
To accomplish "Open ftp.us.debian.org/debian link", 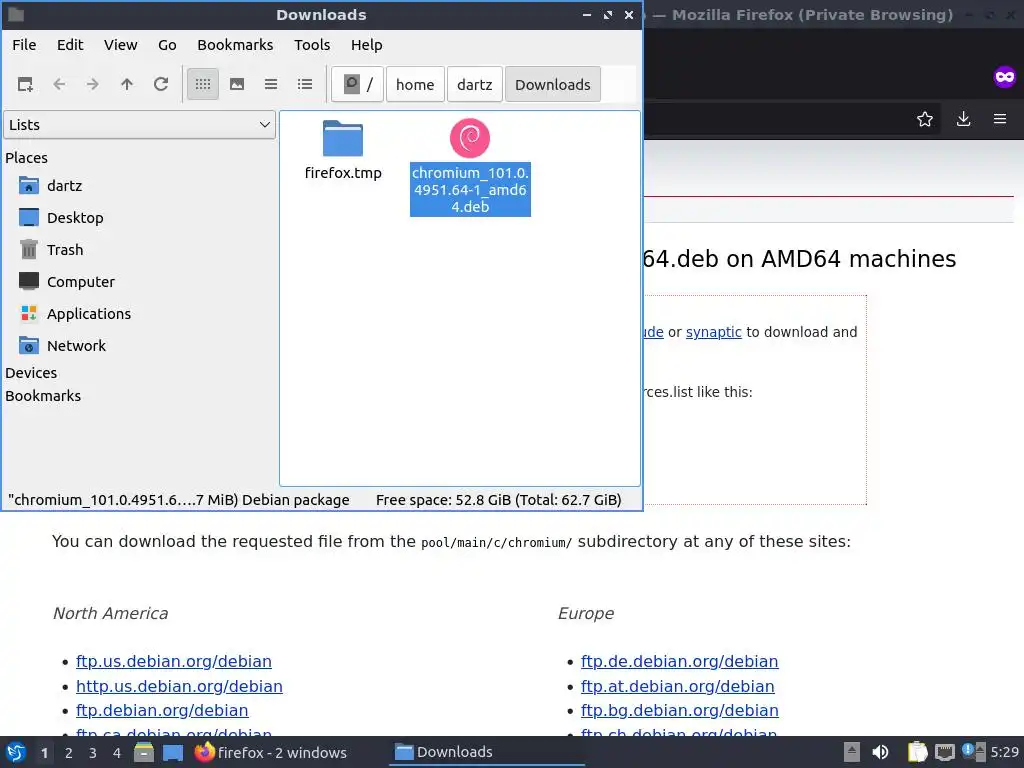I will click(x=174, y=662).
